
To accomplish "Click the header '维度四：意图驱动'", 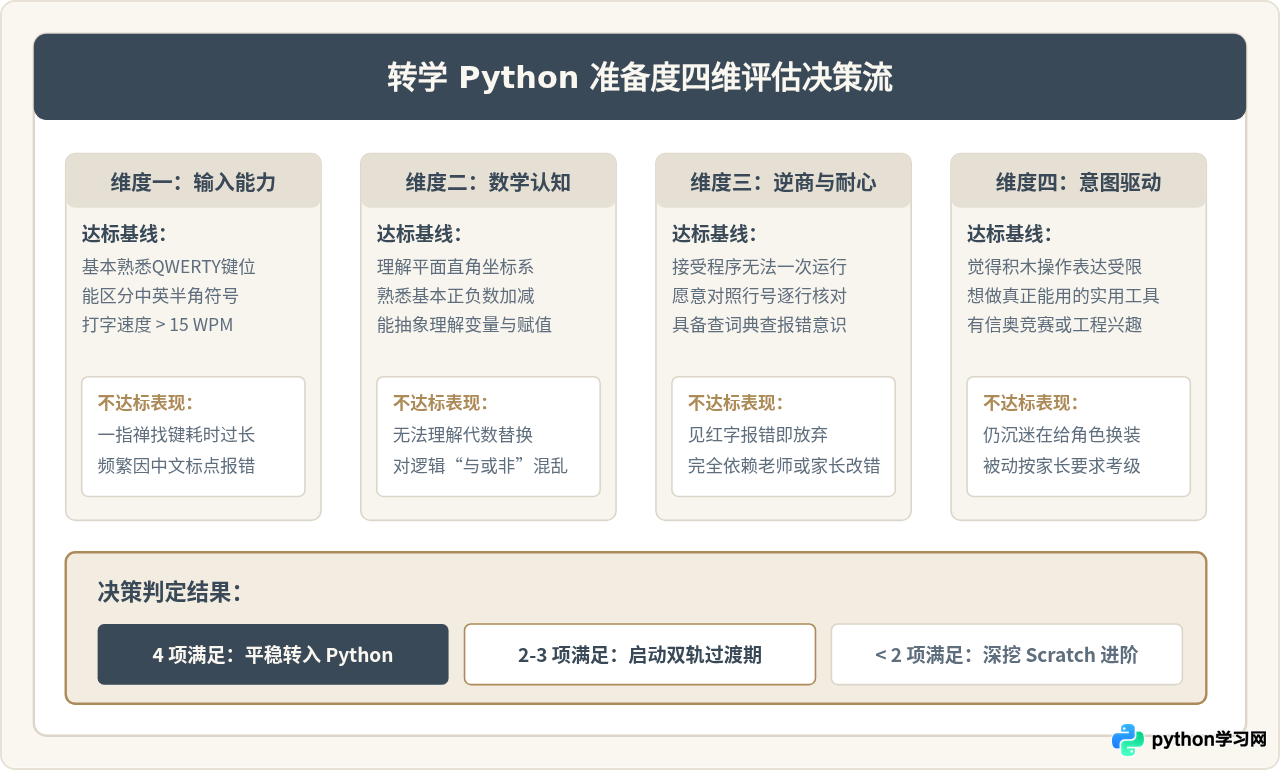I will pyautogui.click(x=1078, y=182).
